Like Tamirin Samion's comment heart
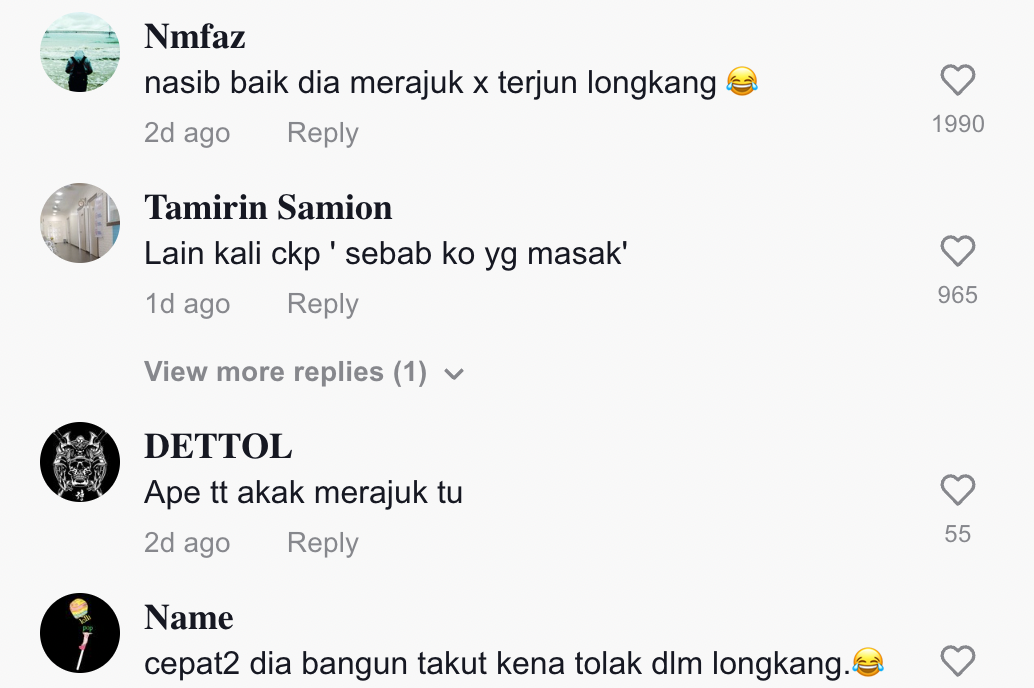The image size is (1034, 688). 958,251
